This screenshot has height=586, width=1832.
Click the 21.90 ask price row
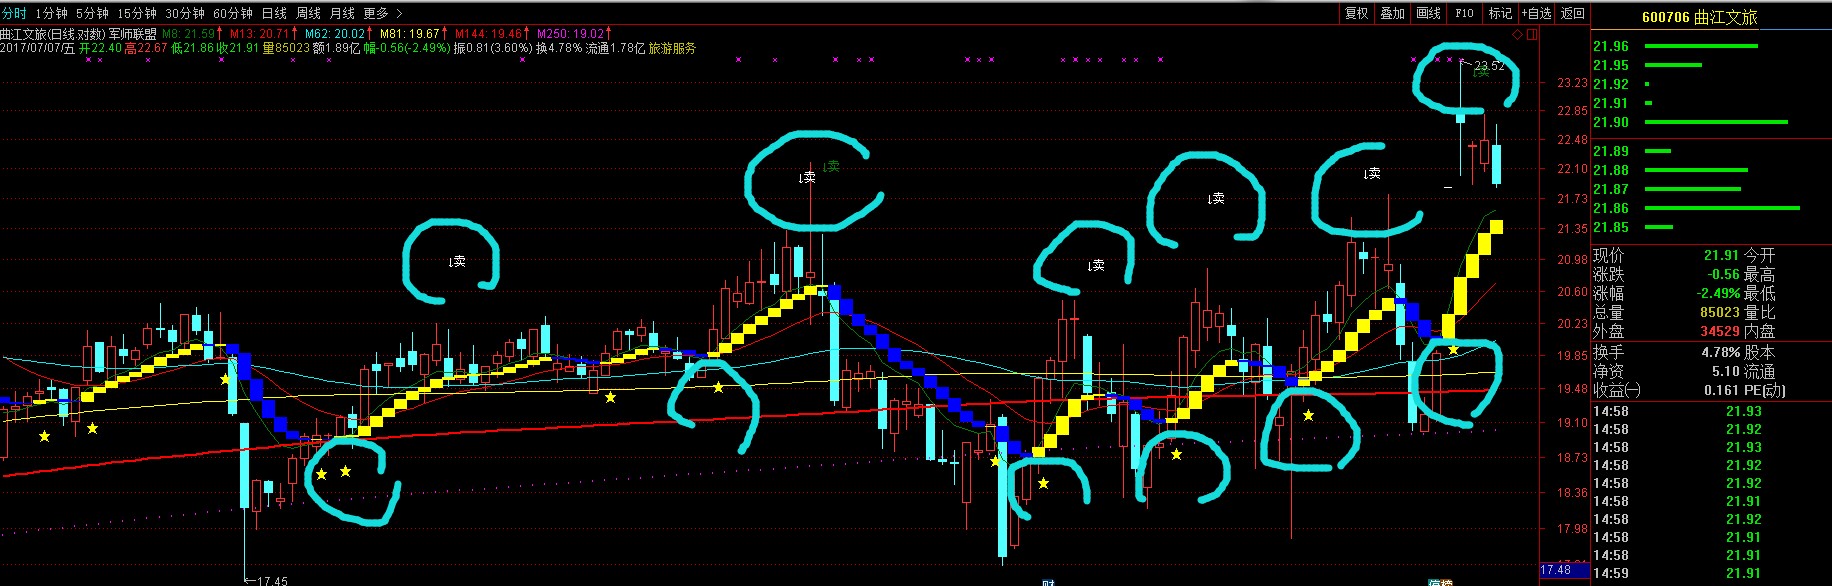coord(1711,122)
